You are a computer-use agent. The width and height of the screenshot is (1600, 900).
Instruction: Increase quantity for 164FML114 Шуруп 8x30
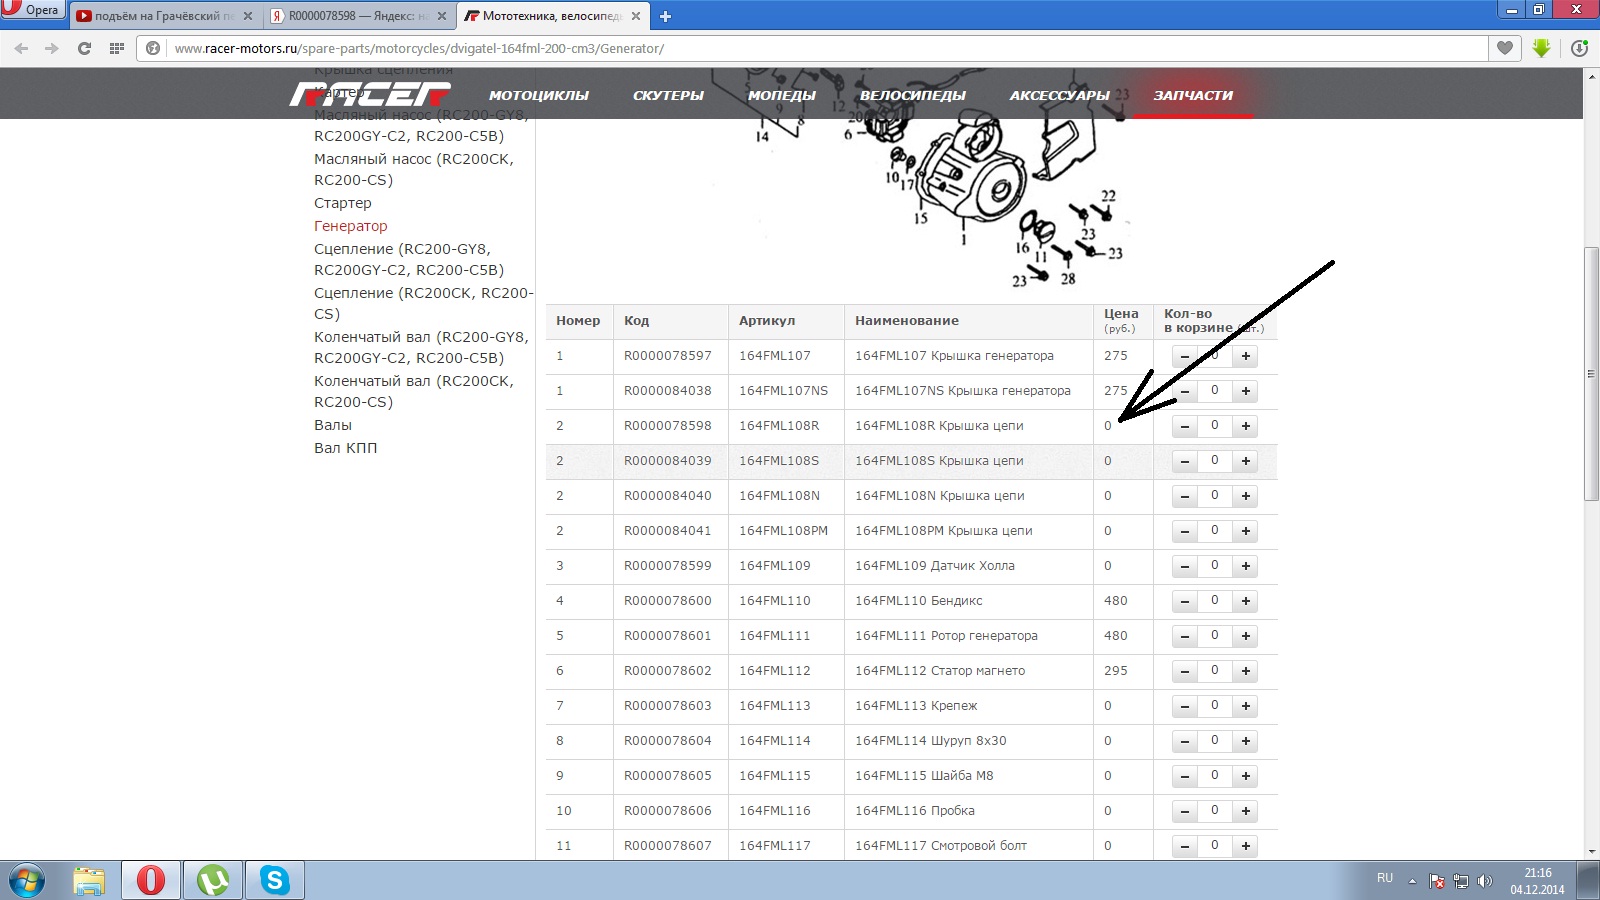1246,741
